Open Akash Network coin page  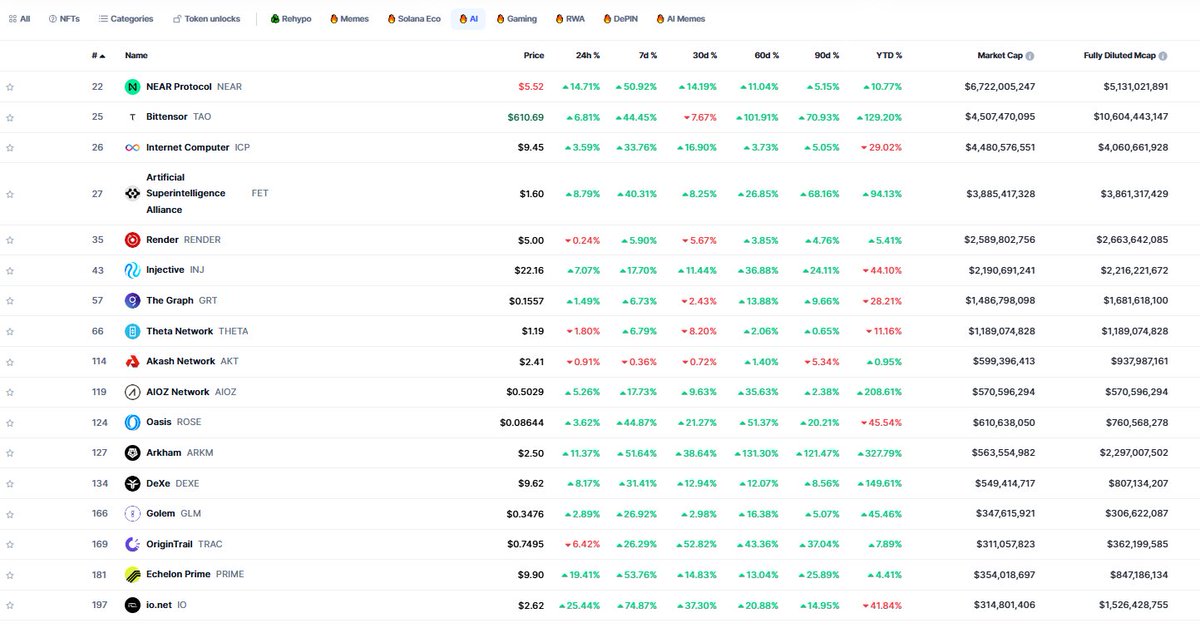193,362
